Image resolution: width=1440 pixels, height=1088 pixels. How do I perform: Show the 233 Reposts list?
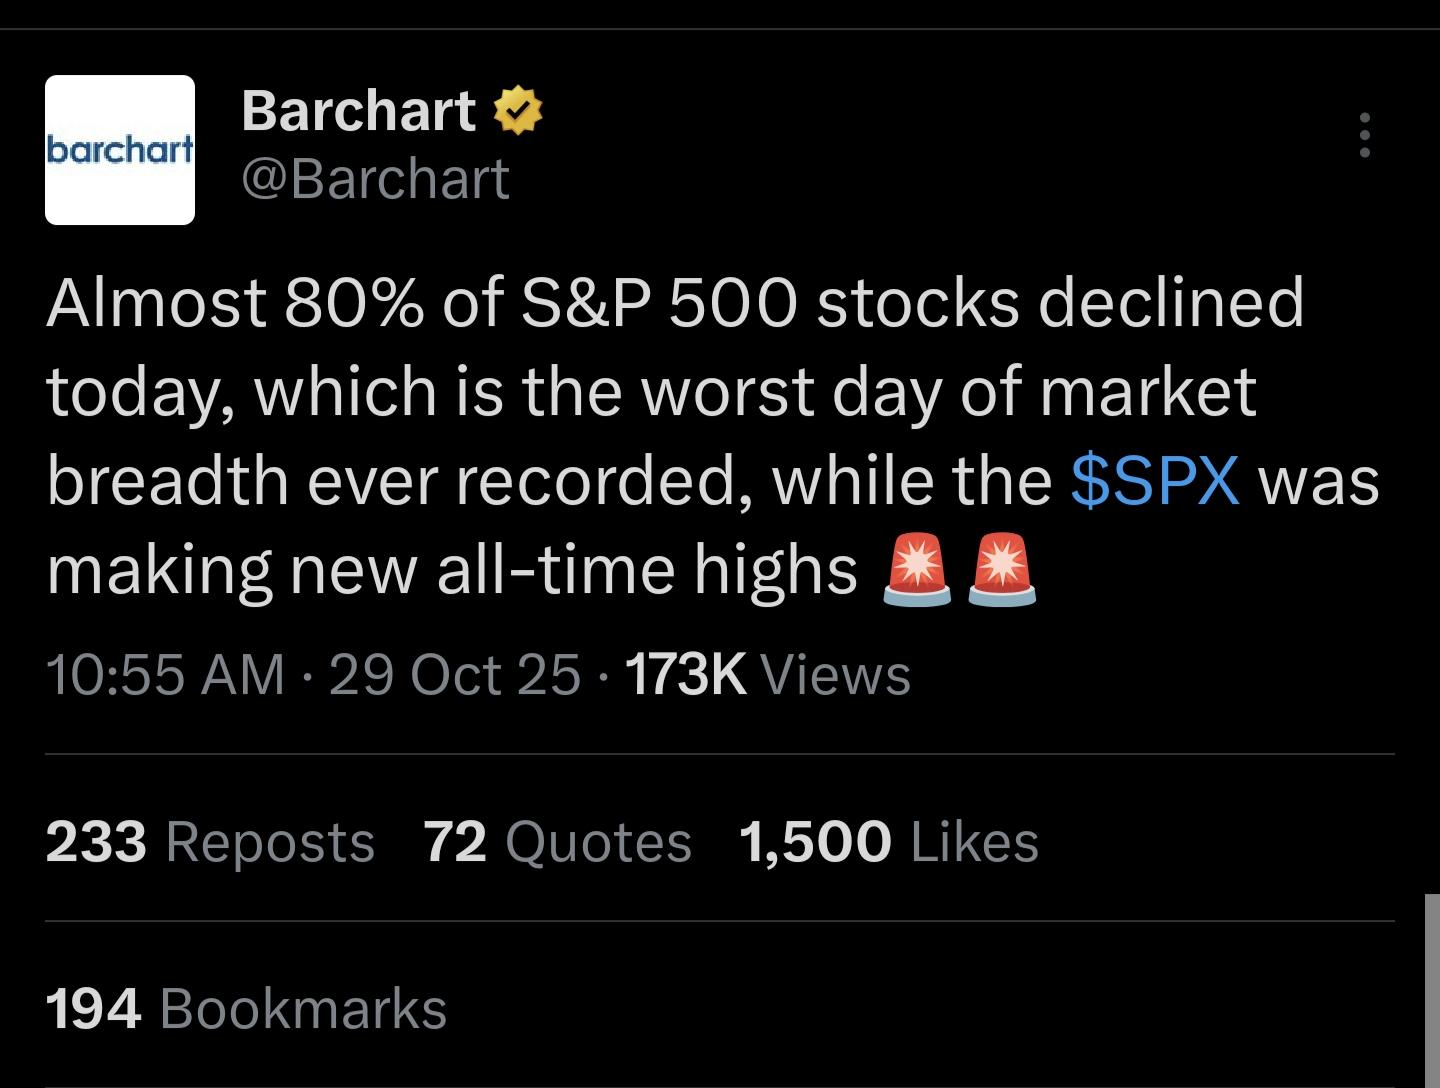coord(210,841)
